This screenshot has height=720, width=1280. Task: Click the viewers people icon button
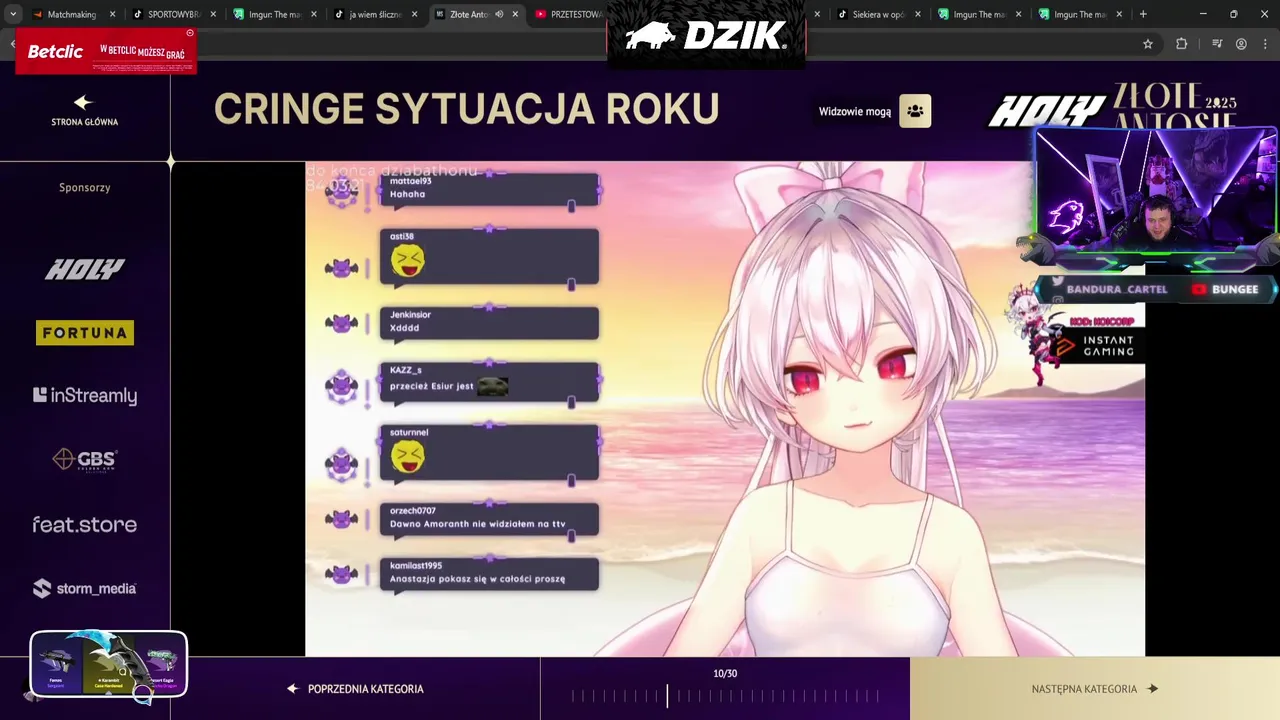tap(915, 111)
